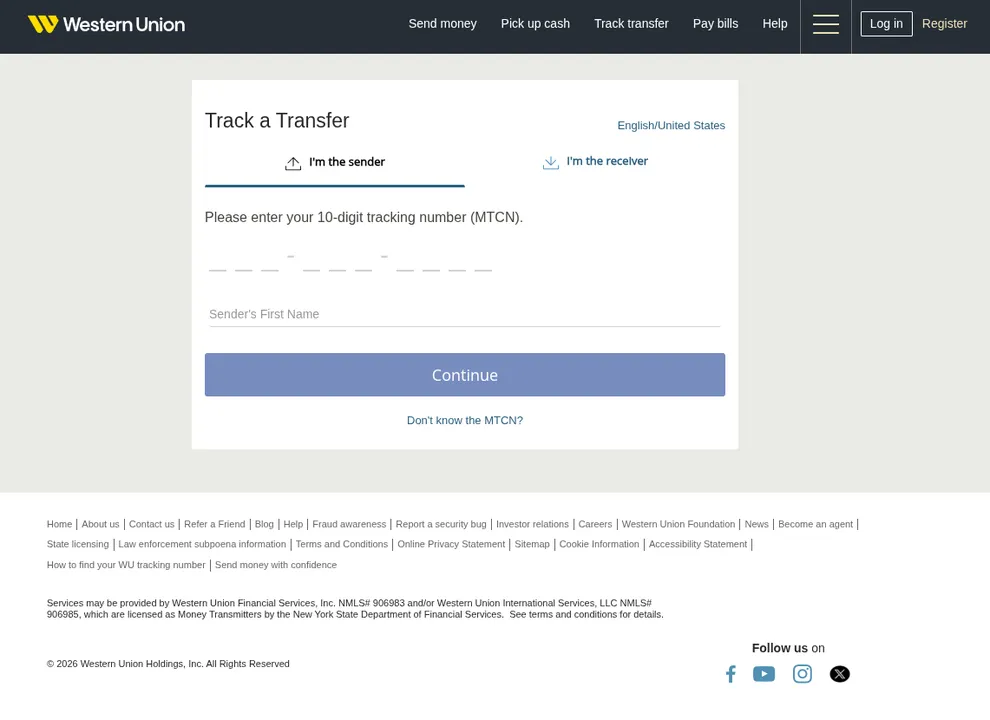Open Accessibility Statement link

(698, 544)
